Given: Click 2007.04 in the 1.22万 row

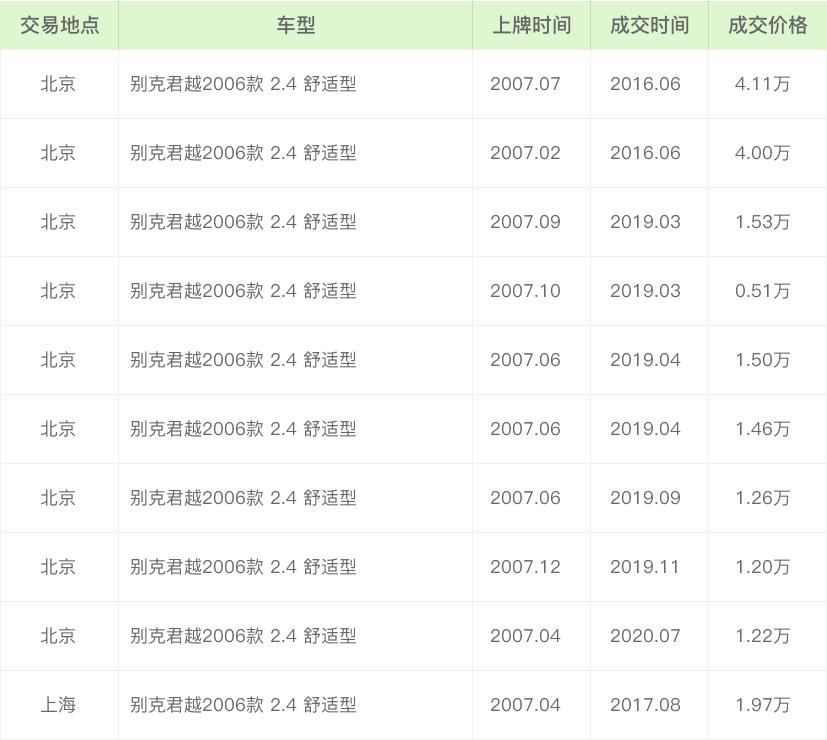Looking at the screenshot, I should coord(525,637).
